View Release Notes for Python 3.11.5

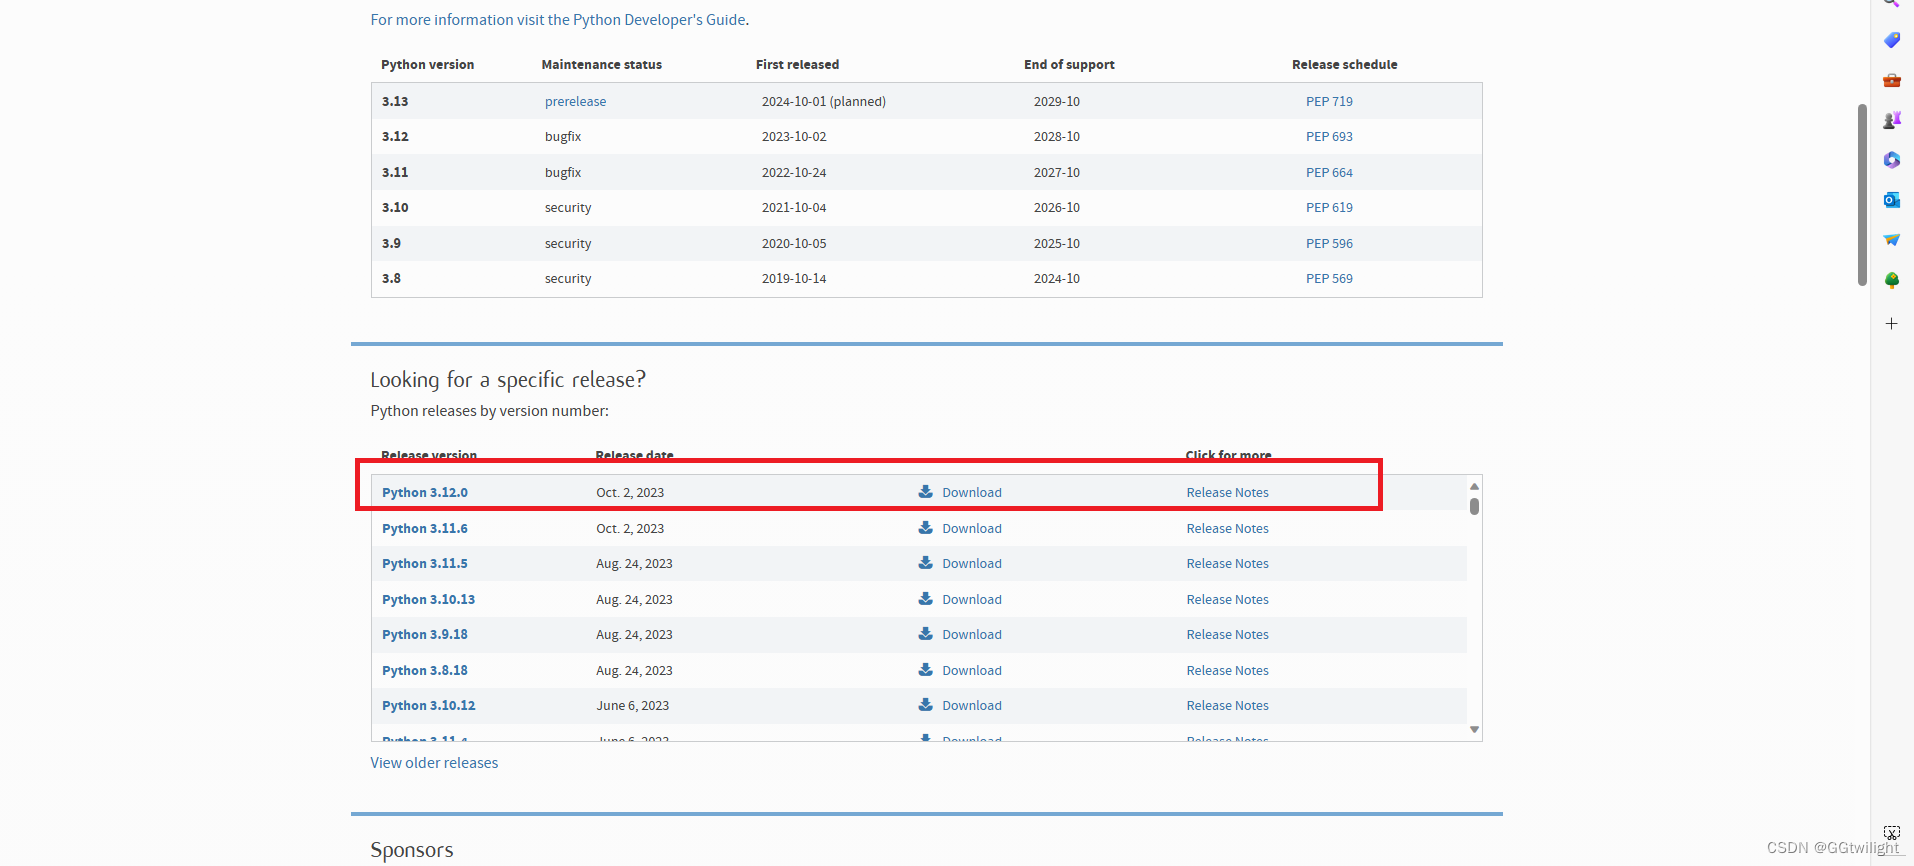pyautogui.click(x=1227, y=564)
